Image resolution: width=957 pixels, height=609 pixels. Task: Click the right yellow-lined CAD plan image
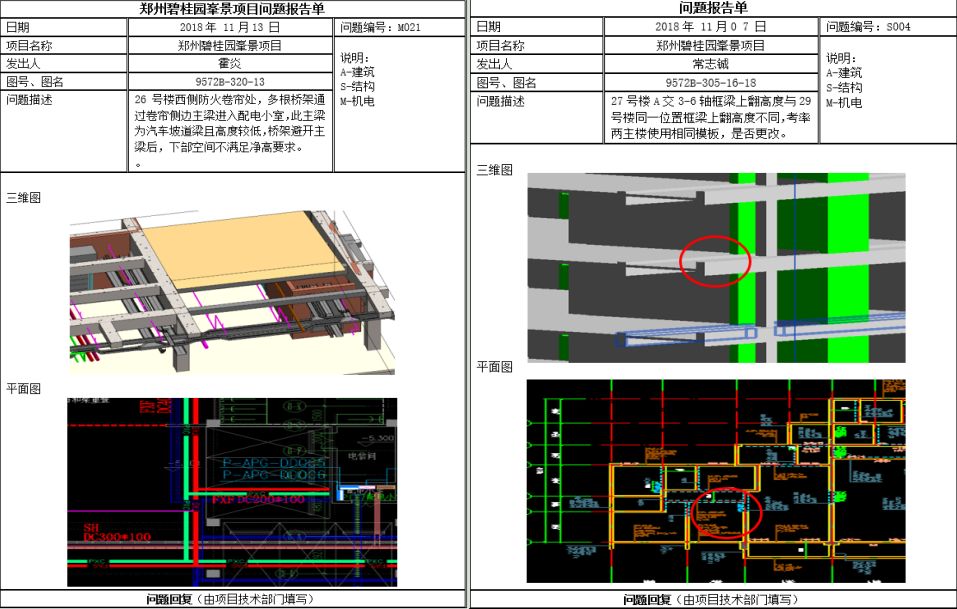coord(716,480)
